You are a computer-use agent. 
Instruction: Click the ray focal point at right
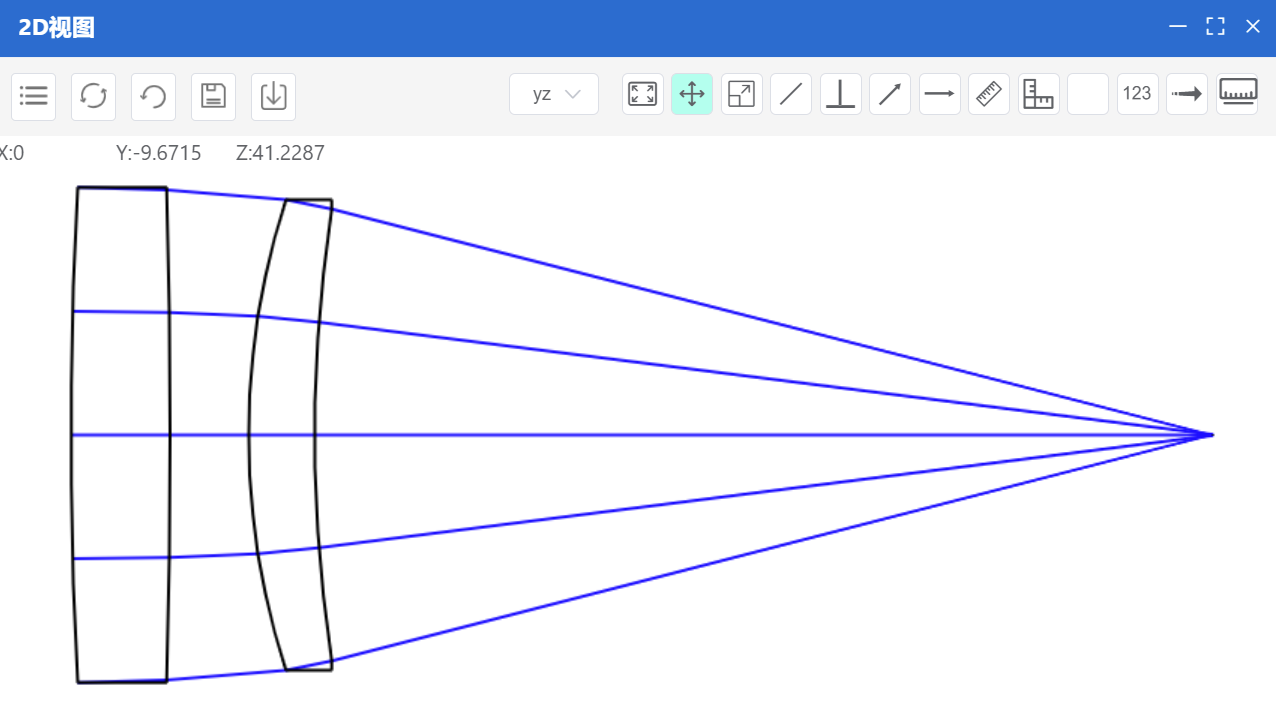1212,435
